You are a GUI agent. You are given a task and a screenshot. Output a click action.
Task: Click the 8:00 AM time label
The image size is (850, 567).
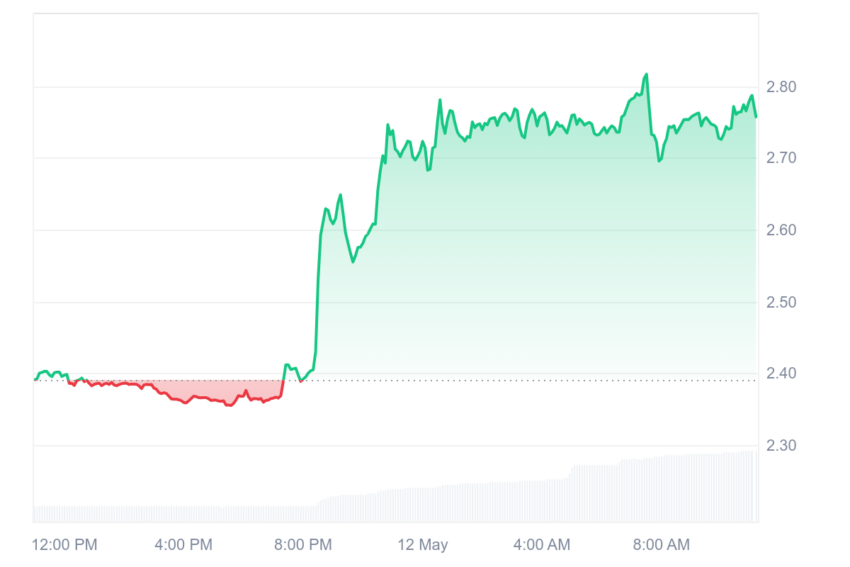661,544
